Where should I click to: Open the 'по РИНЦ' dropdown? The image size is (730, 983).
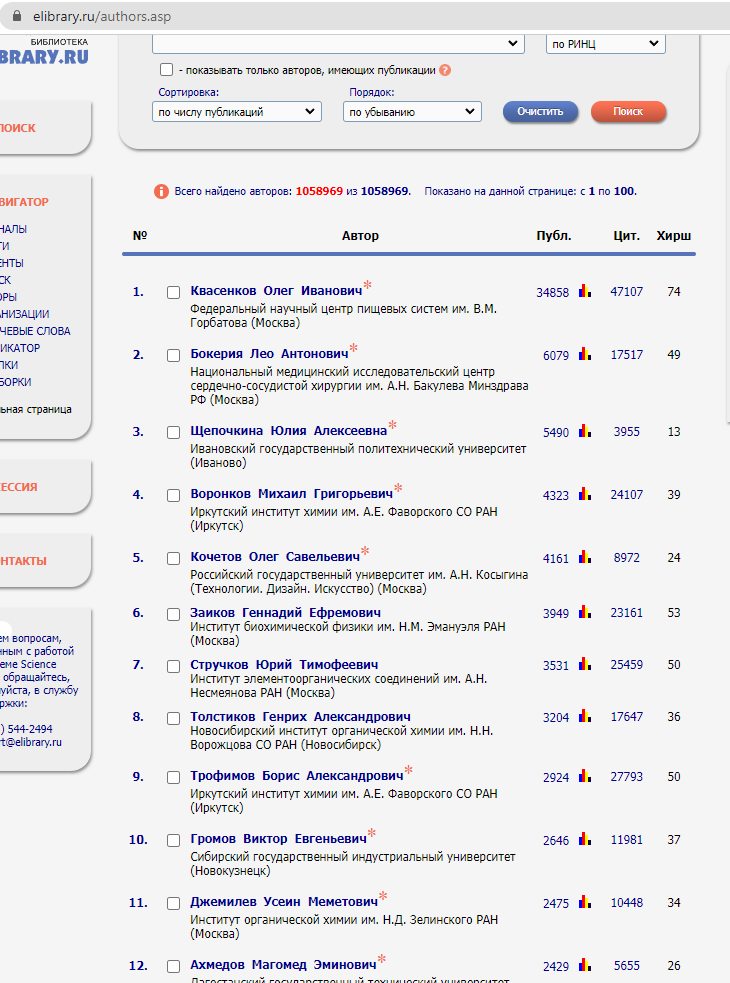point(605,43)
